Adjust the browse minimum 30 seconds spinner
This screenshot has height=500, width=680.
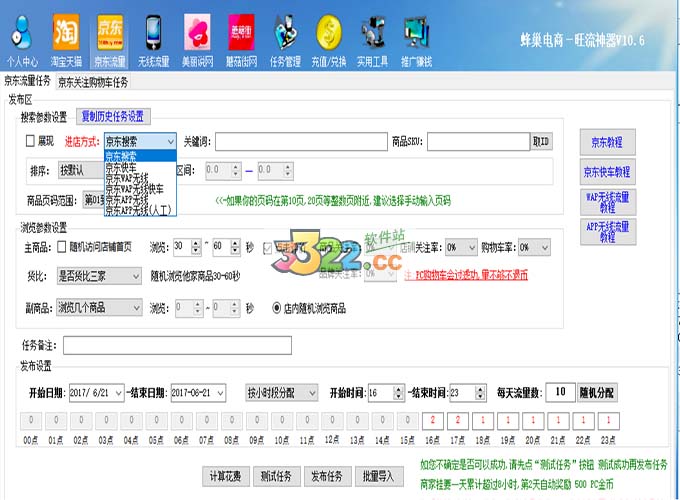point(196,247)
